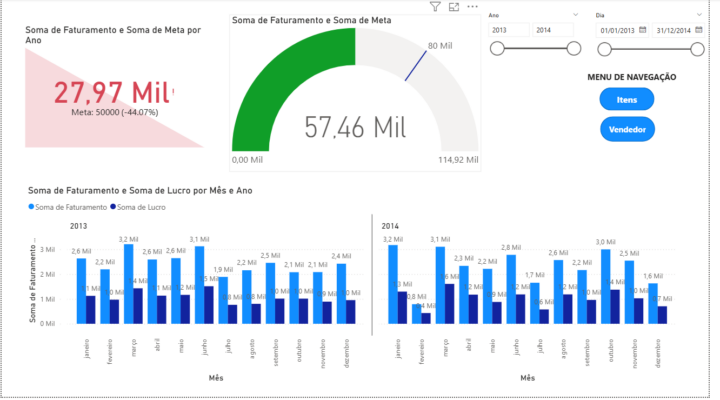Click the Soma de Faturamento legend marker
Screen dimensions: 720x400
coord(31,207)
